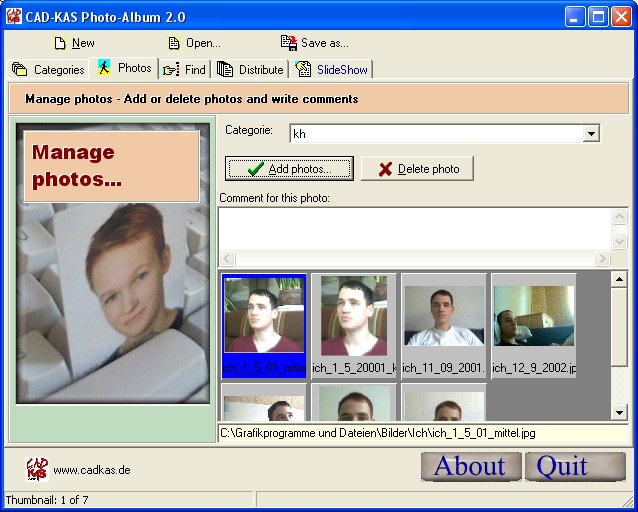Viewport: 638px width, 512px height.
Task: Click the CAD-KAS logo icon
Action: click(x=37, y=468)
